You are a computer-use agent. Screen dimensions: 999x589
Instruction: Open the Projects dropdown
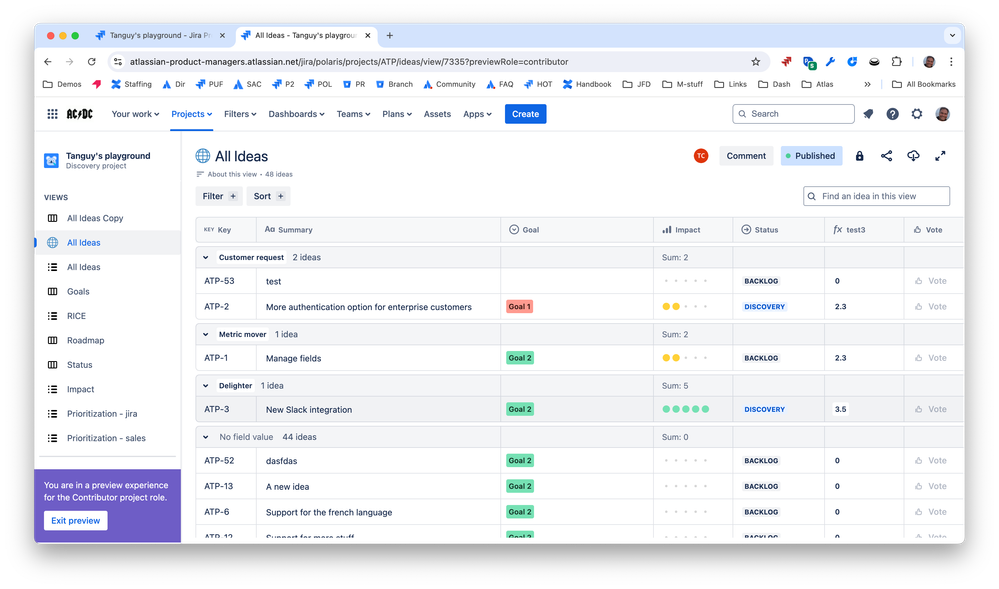click(191, 114)
